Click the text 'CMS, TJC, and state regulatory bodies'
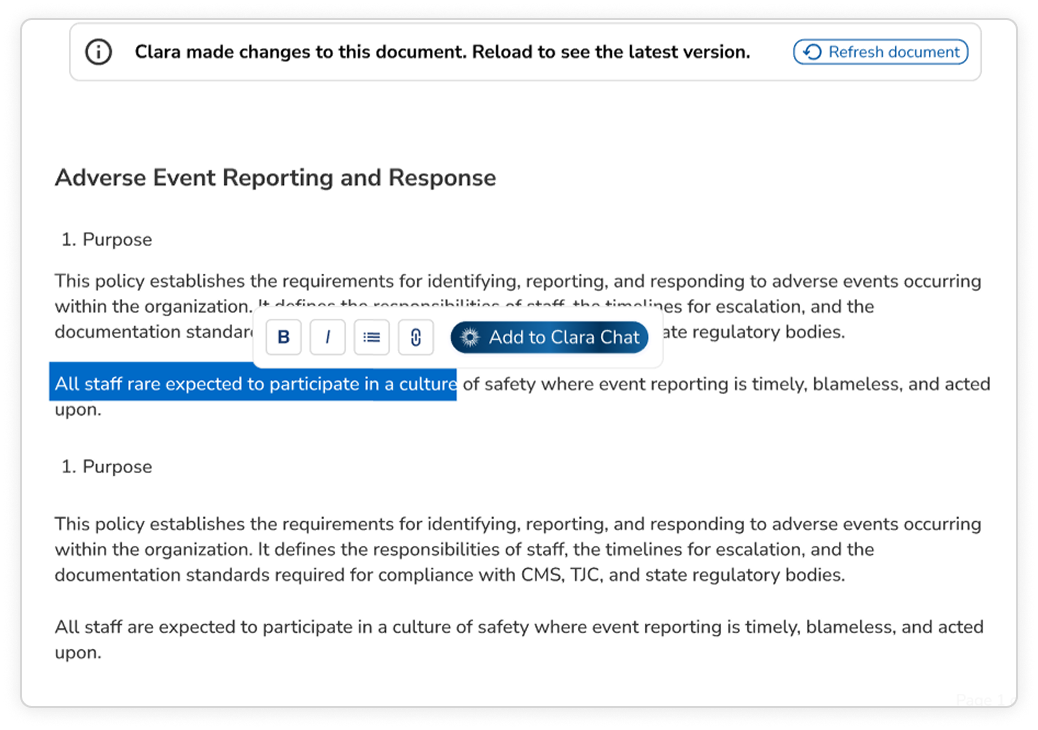 point(683,574)
